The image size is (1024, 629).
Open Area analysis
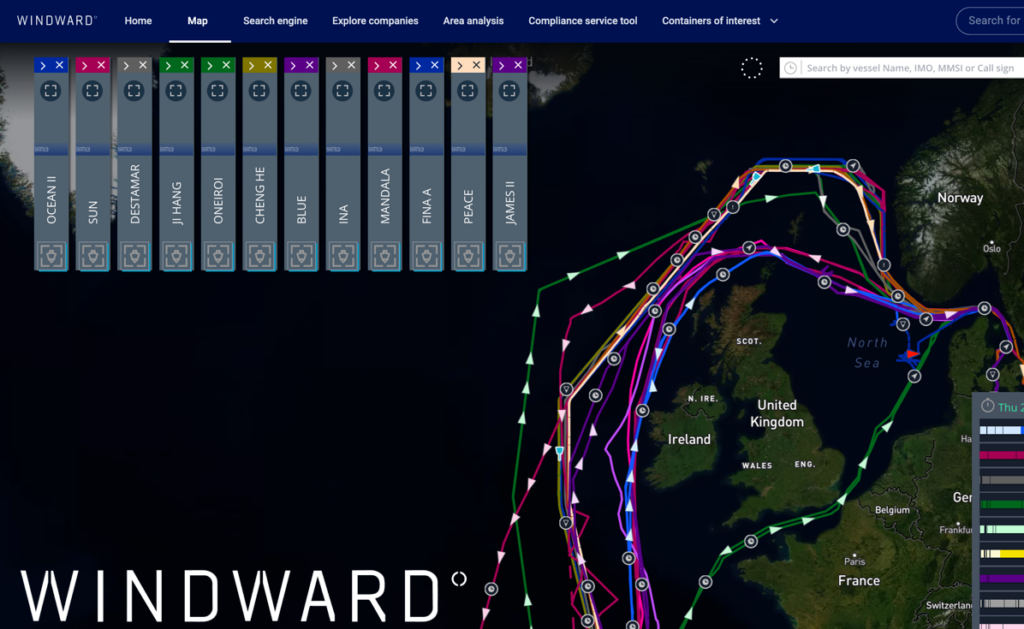click(473, 21)
